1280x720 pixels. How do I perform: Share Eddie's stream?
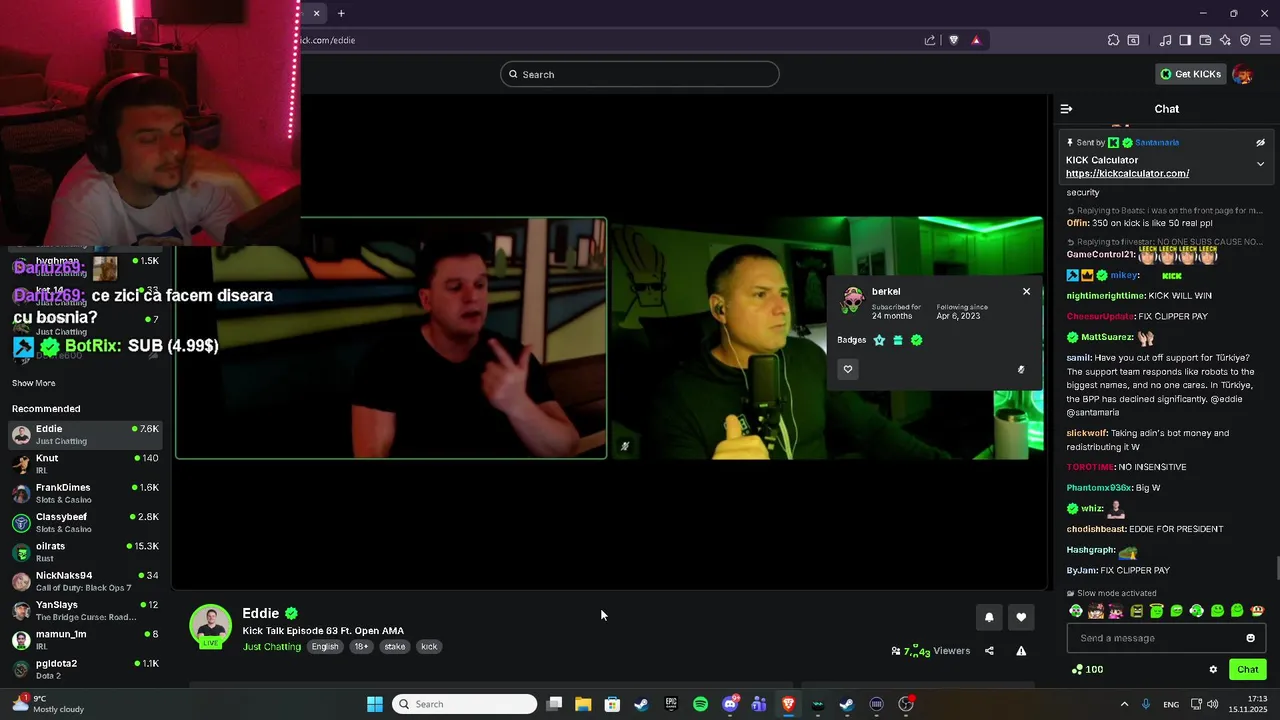(989, 651)
